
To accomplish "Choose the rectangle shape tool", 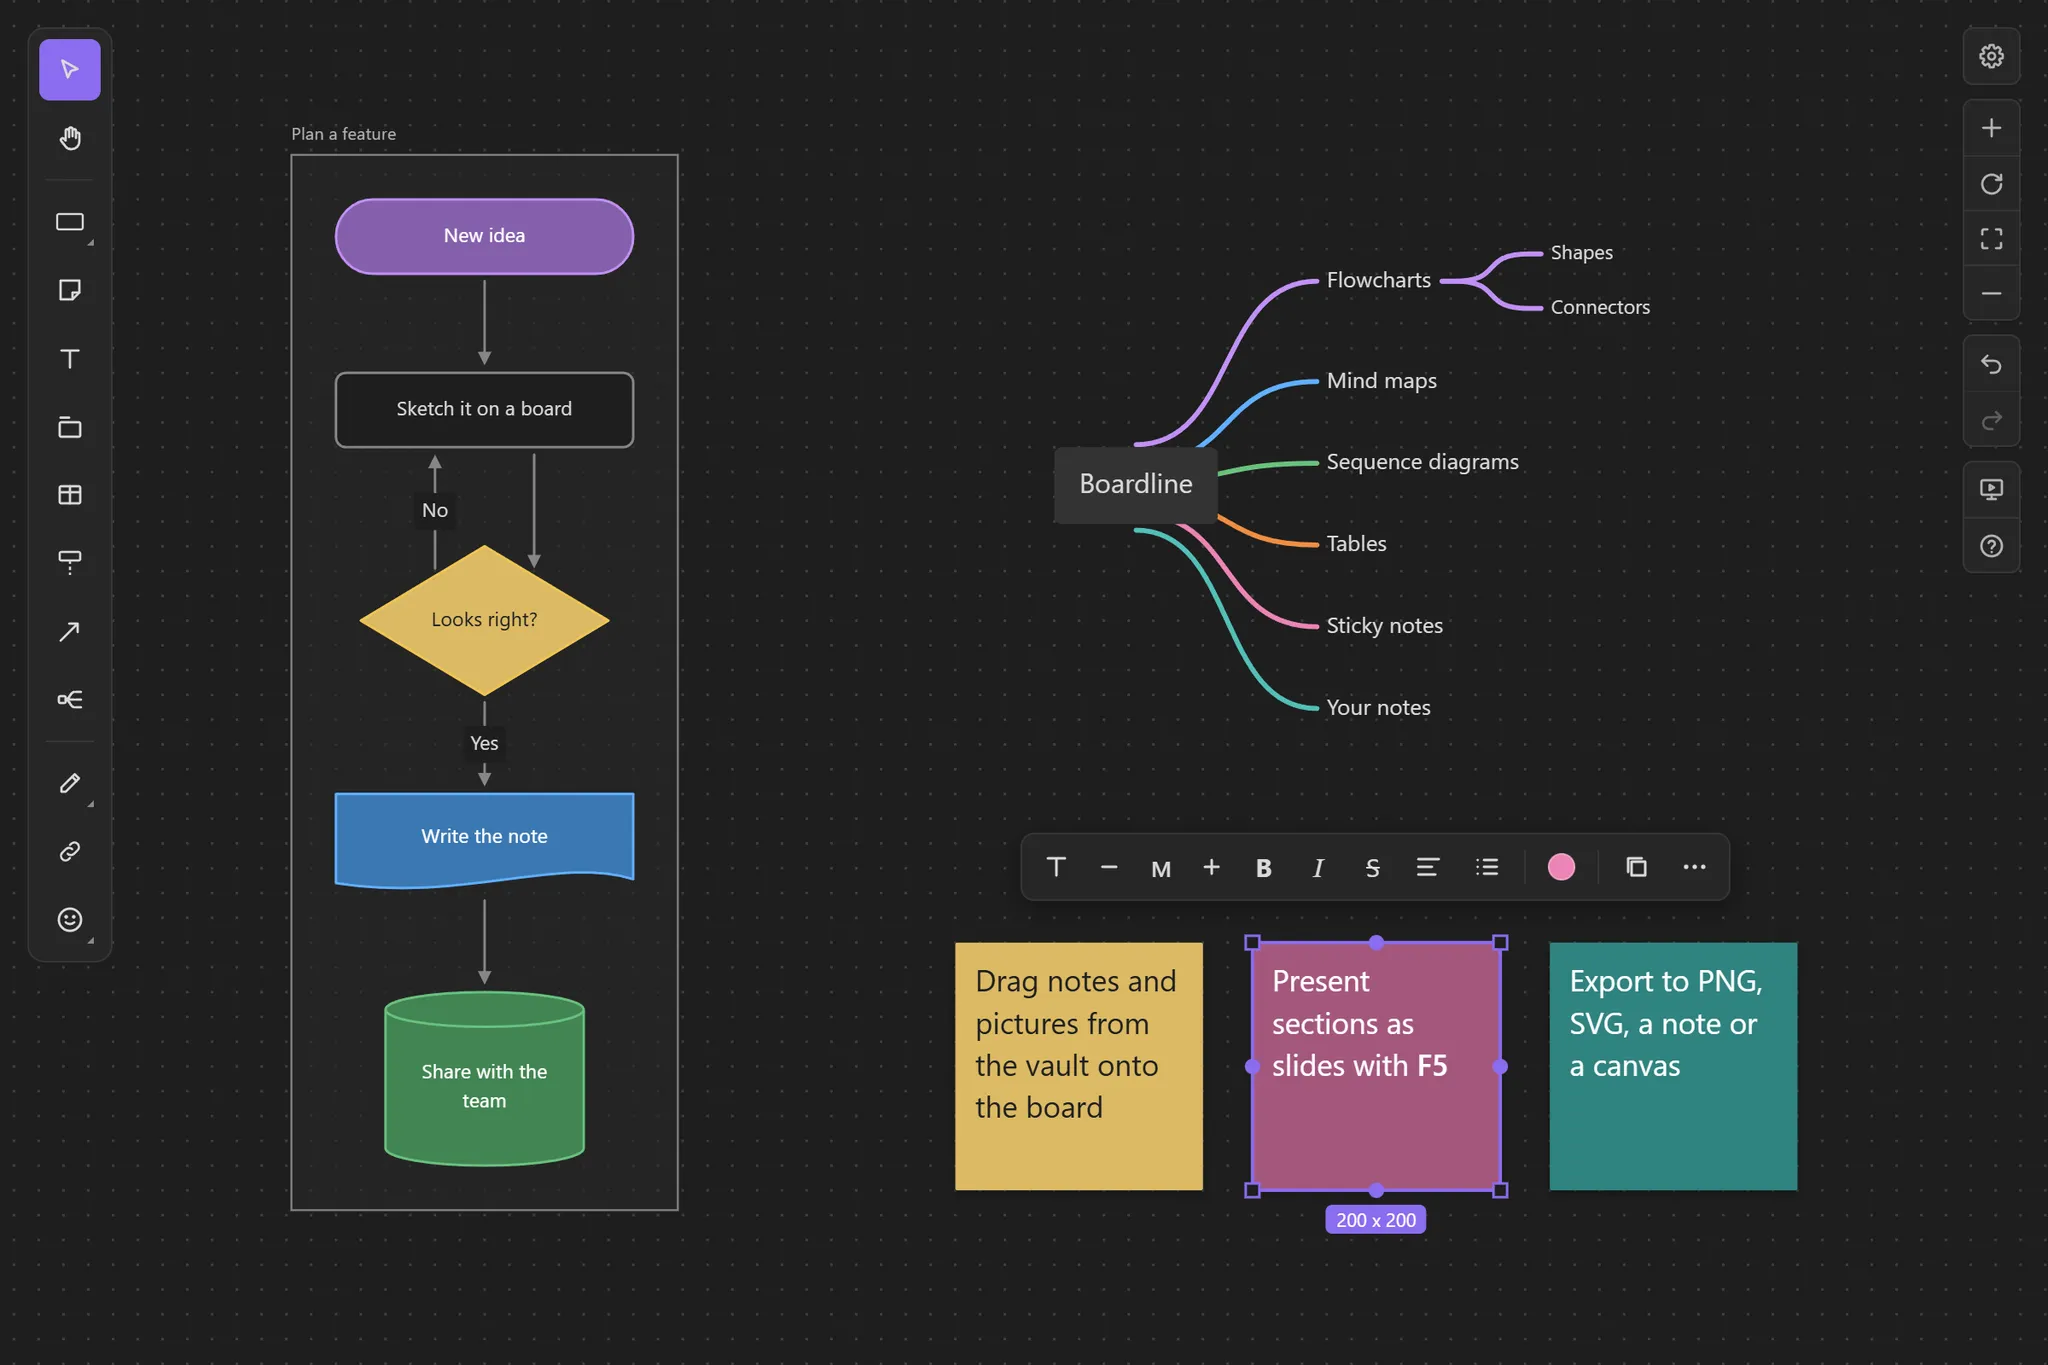I will coord(69,222).
